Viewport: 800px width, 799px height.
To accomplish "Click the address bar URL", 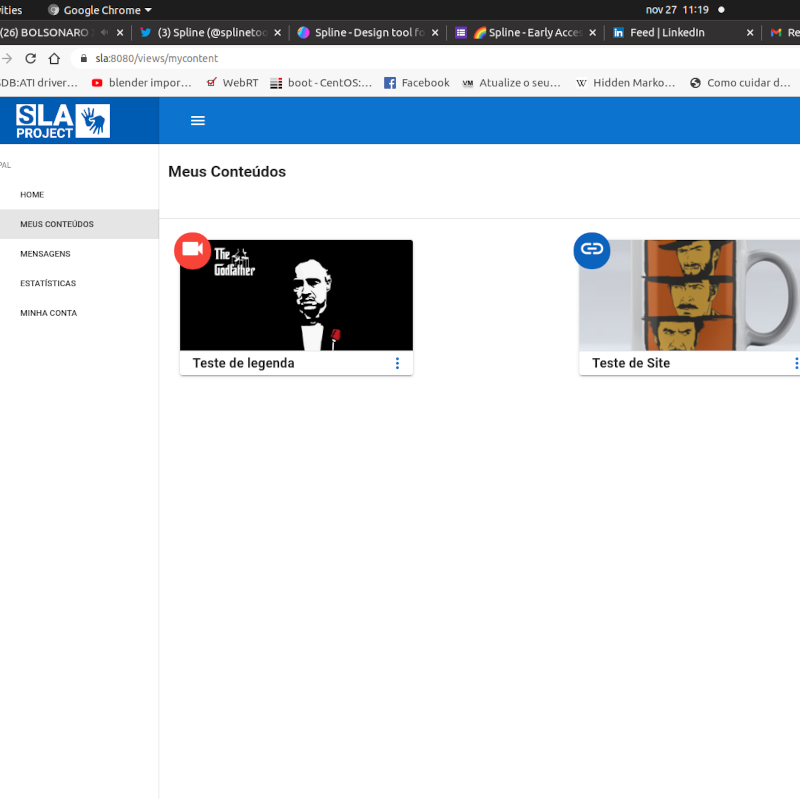I will 160,59.
